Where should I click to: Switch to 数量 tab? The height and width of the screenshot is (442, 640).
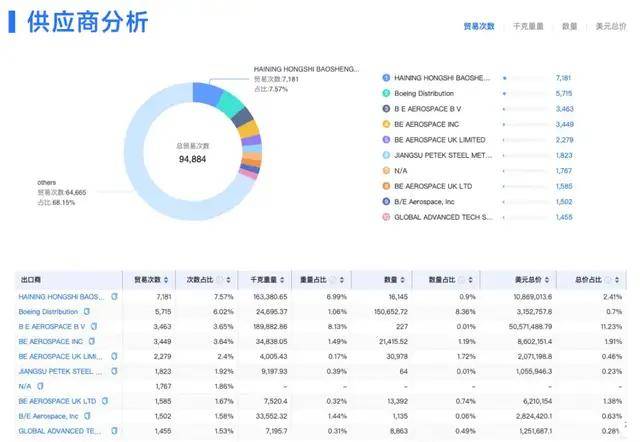coord(569,27)
